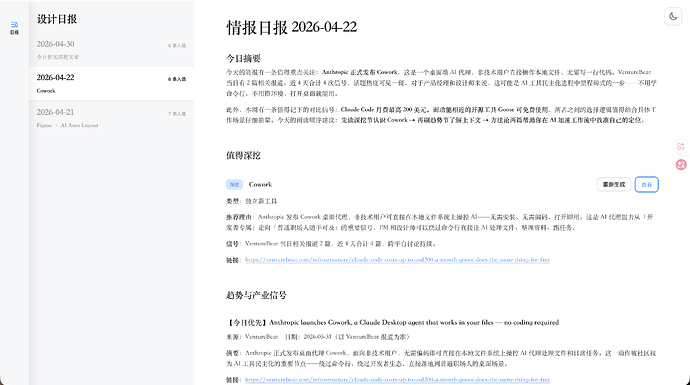
Task: Click the 情报日报 2026-04-22 page heading
Action: [291, 27]
